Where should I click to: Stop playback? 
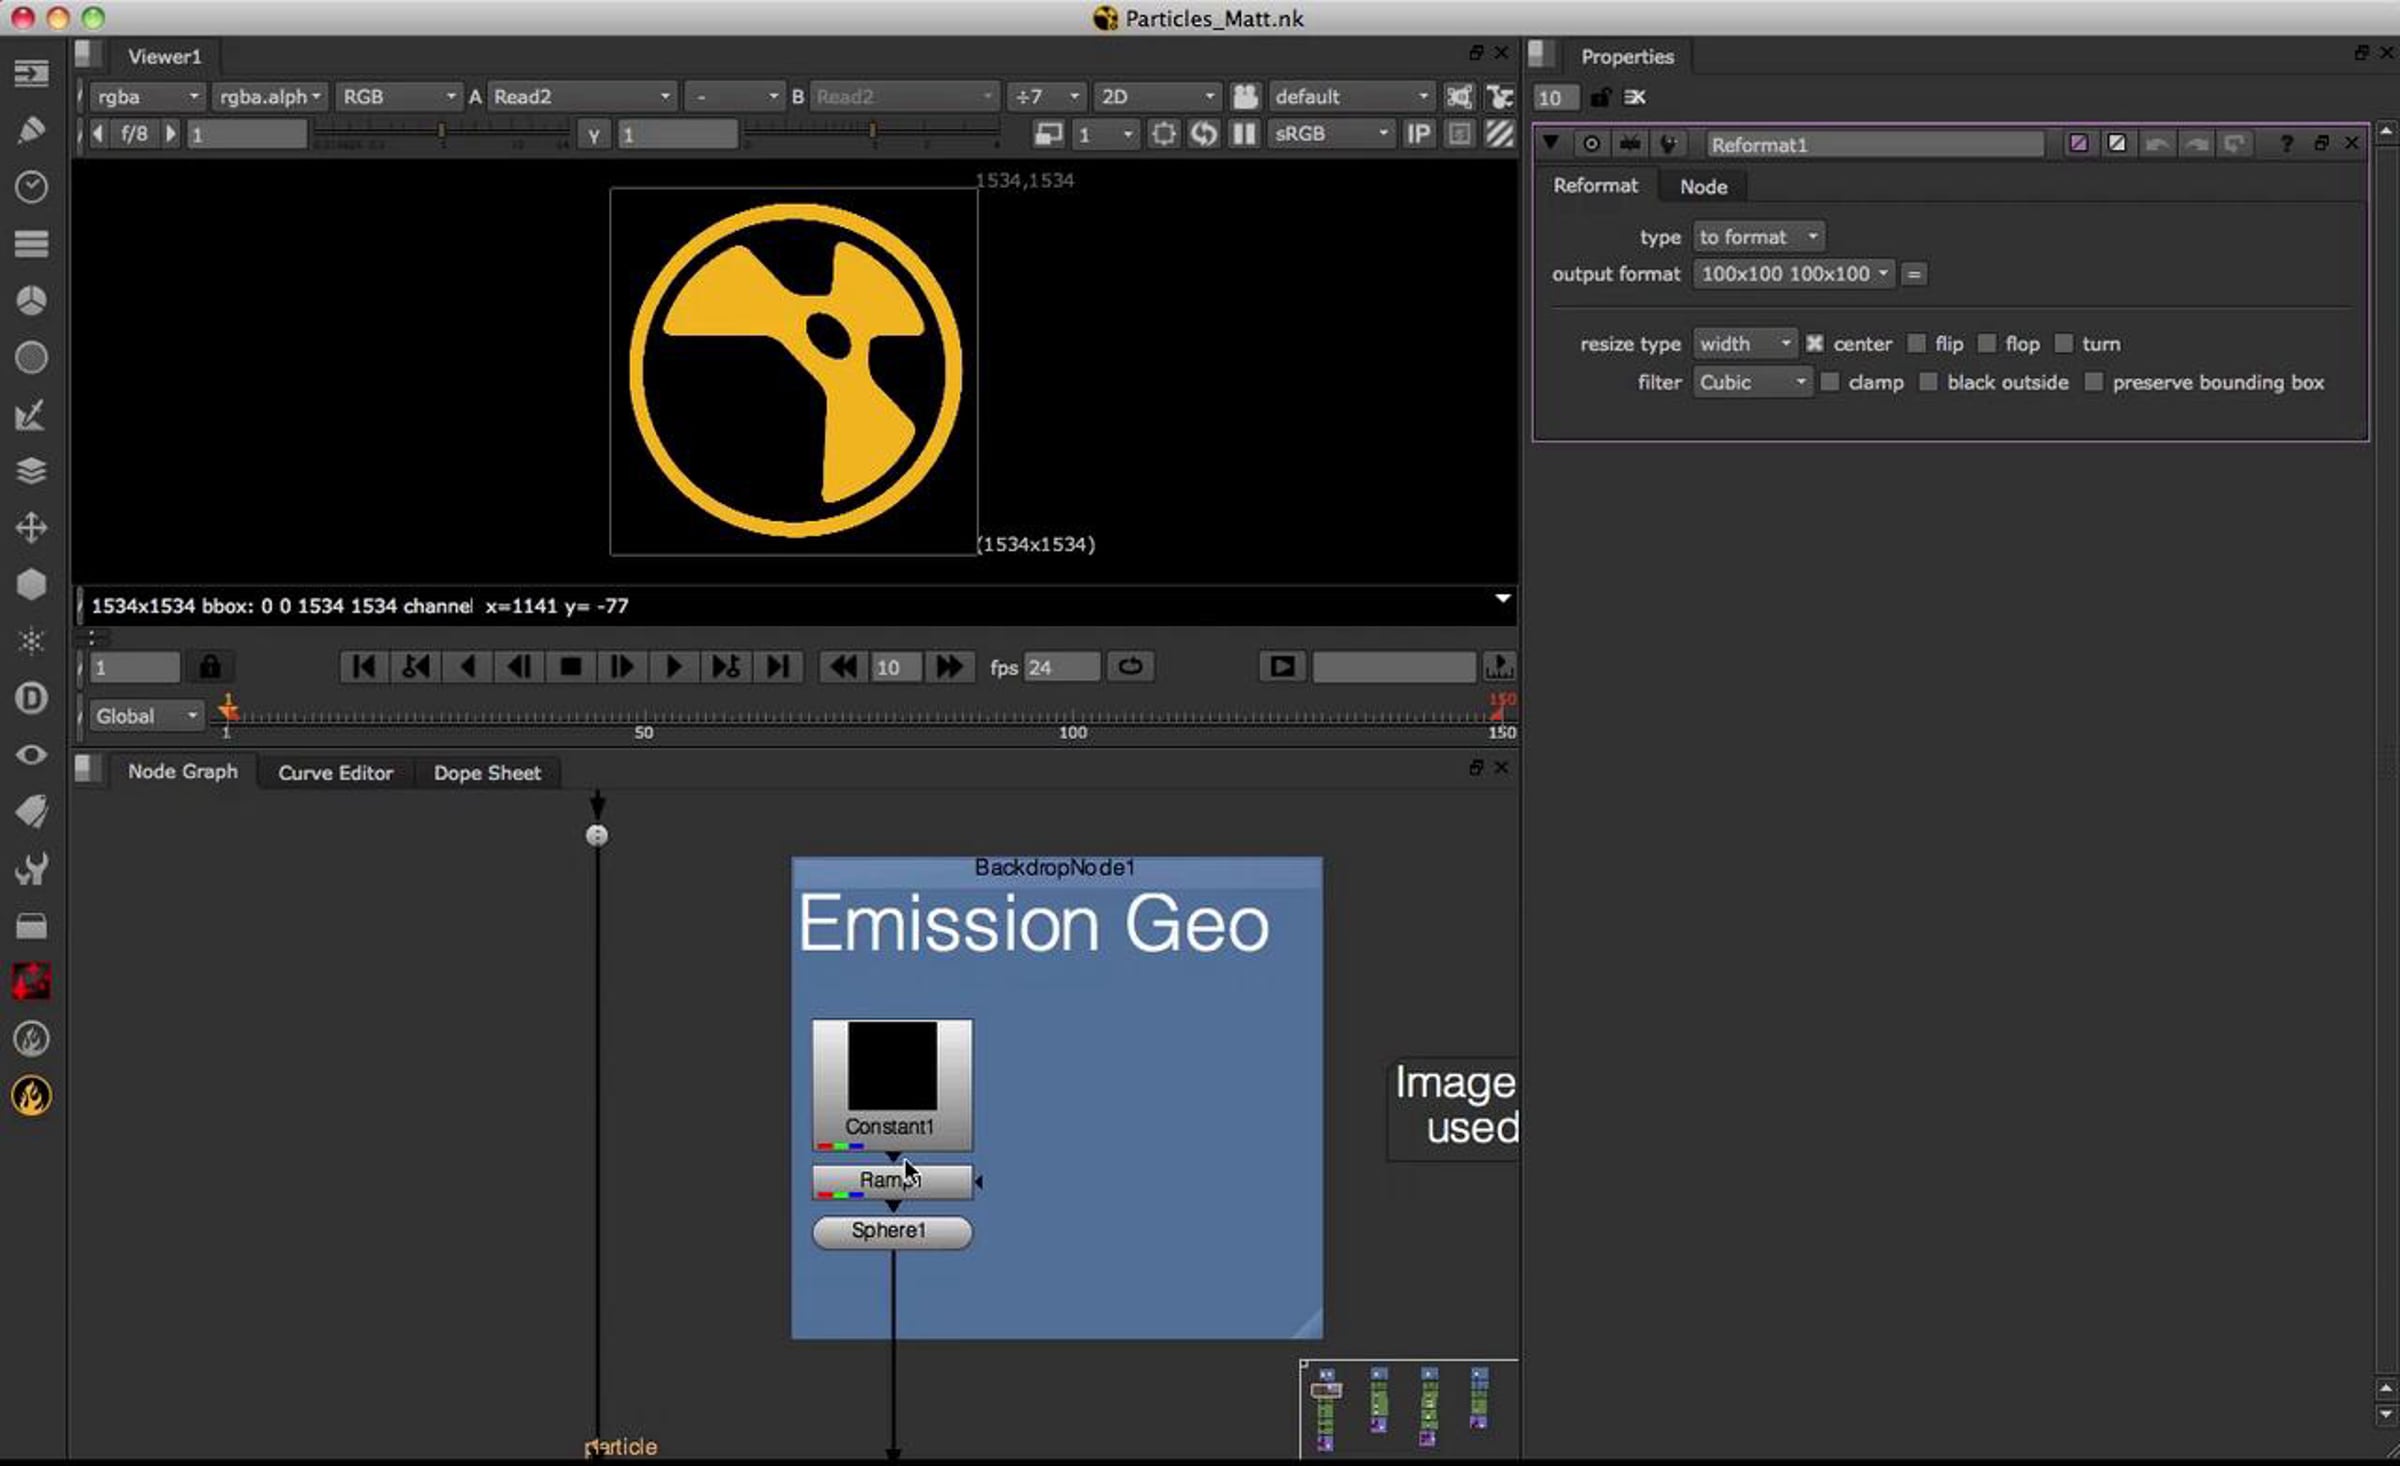tap(571, 667)
